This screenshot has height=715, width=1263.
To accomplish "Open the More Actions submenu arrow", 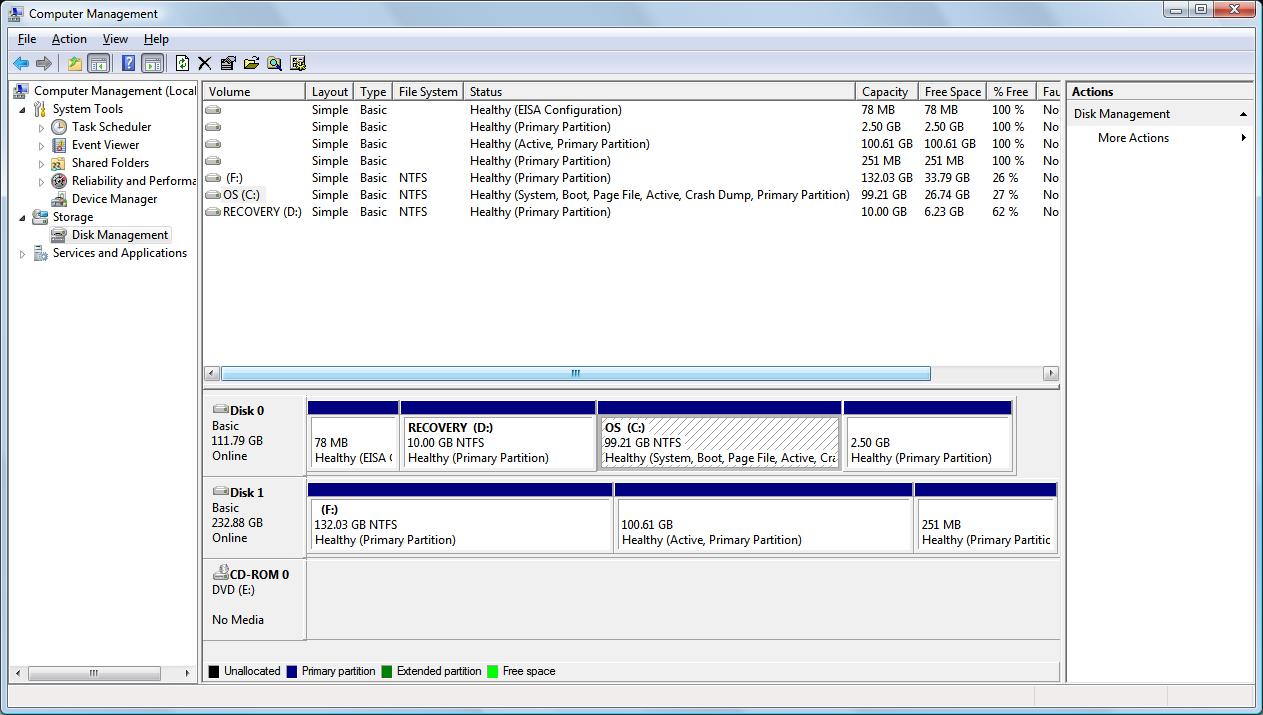I will [x=1244, y=138].
